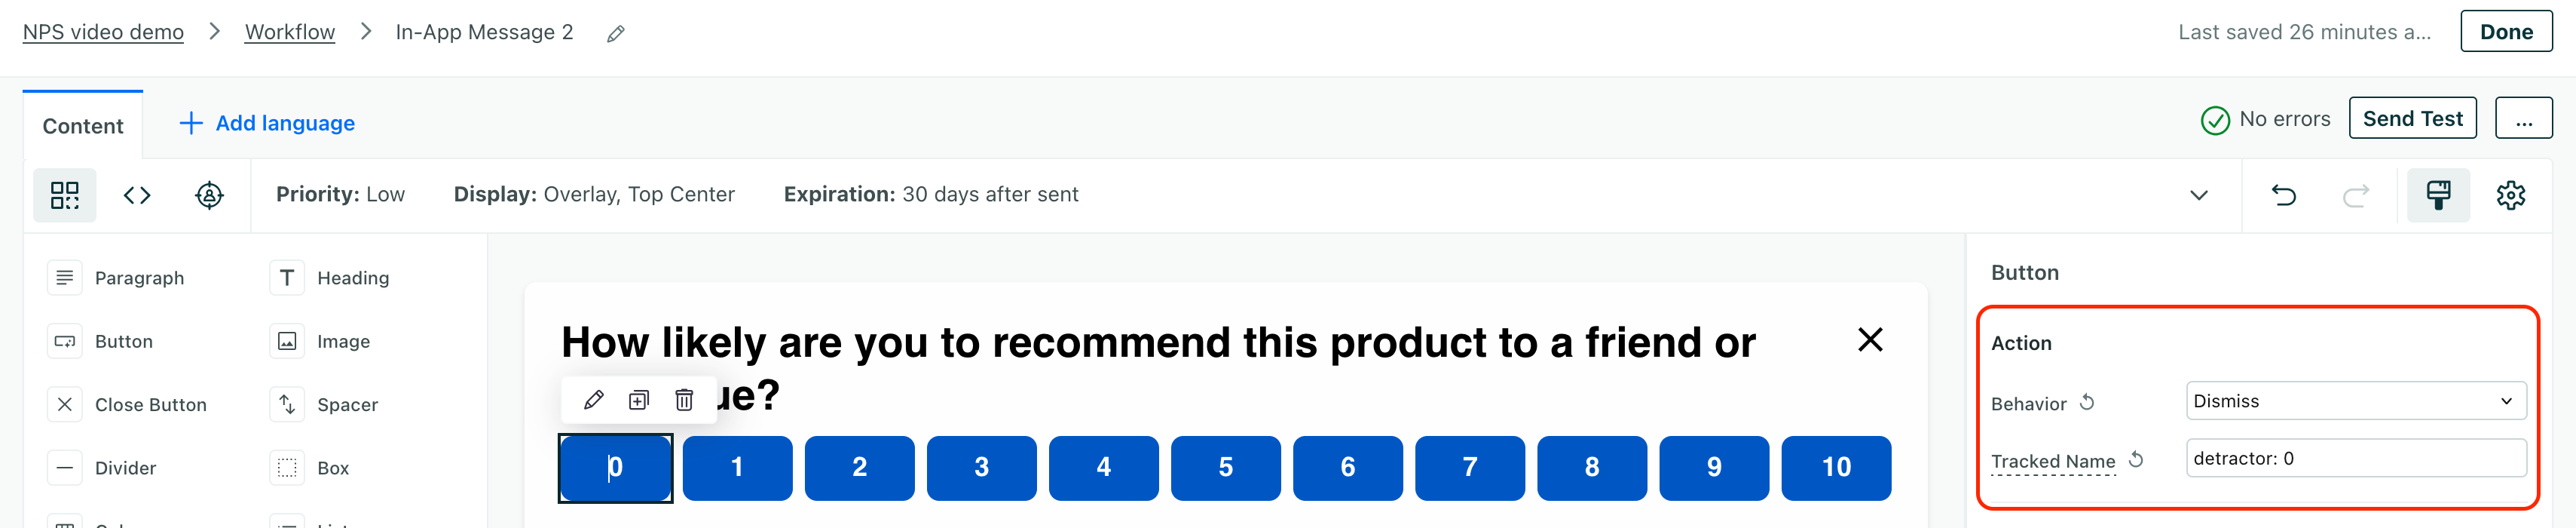Viewport: 2576px width, 528px height.
Task: Click the Done button
Action: 2505,32
